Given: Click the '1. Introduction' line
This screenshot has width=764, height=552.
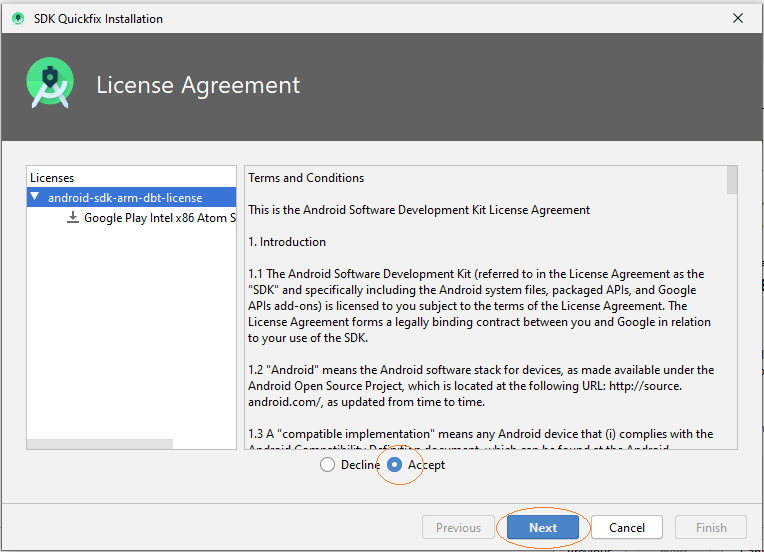Looking at the screenshot, I should pyautogui.click(x=287, y=242).
